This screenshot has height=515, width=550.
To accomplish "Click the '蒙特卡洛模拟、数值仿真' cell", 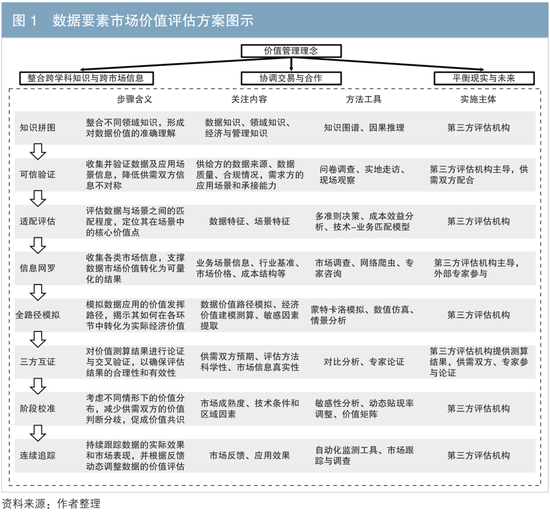I will 363,315.
